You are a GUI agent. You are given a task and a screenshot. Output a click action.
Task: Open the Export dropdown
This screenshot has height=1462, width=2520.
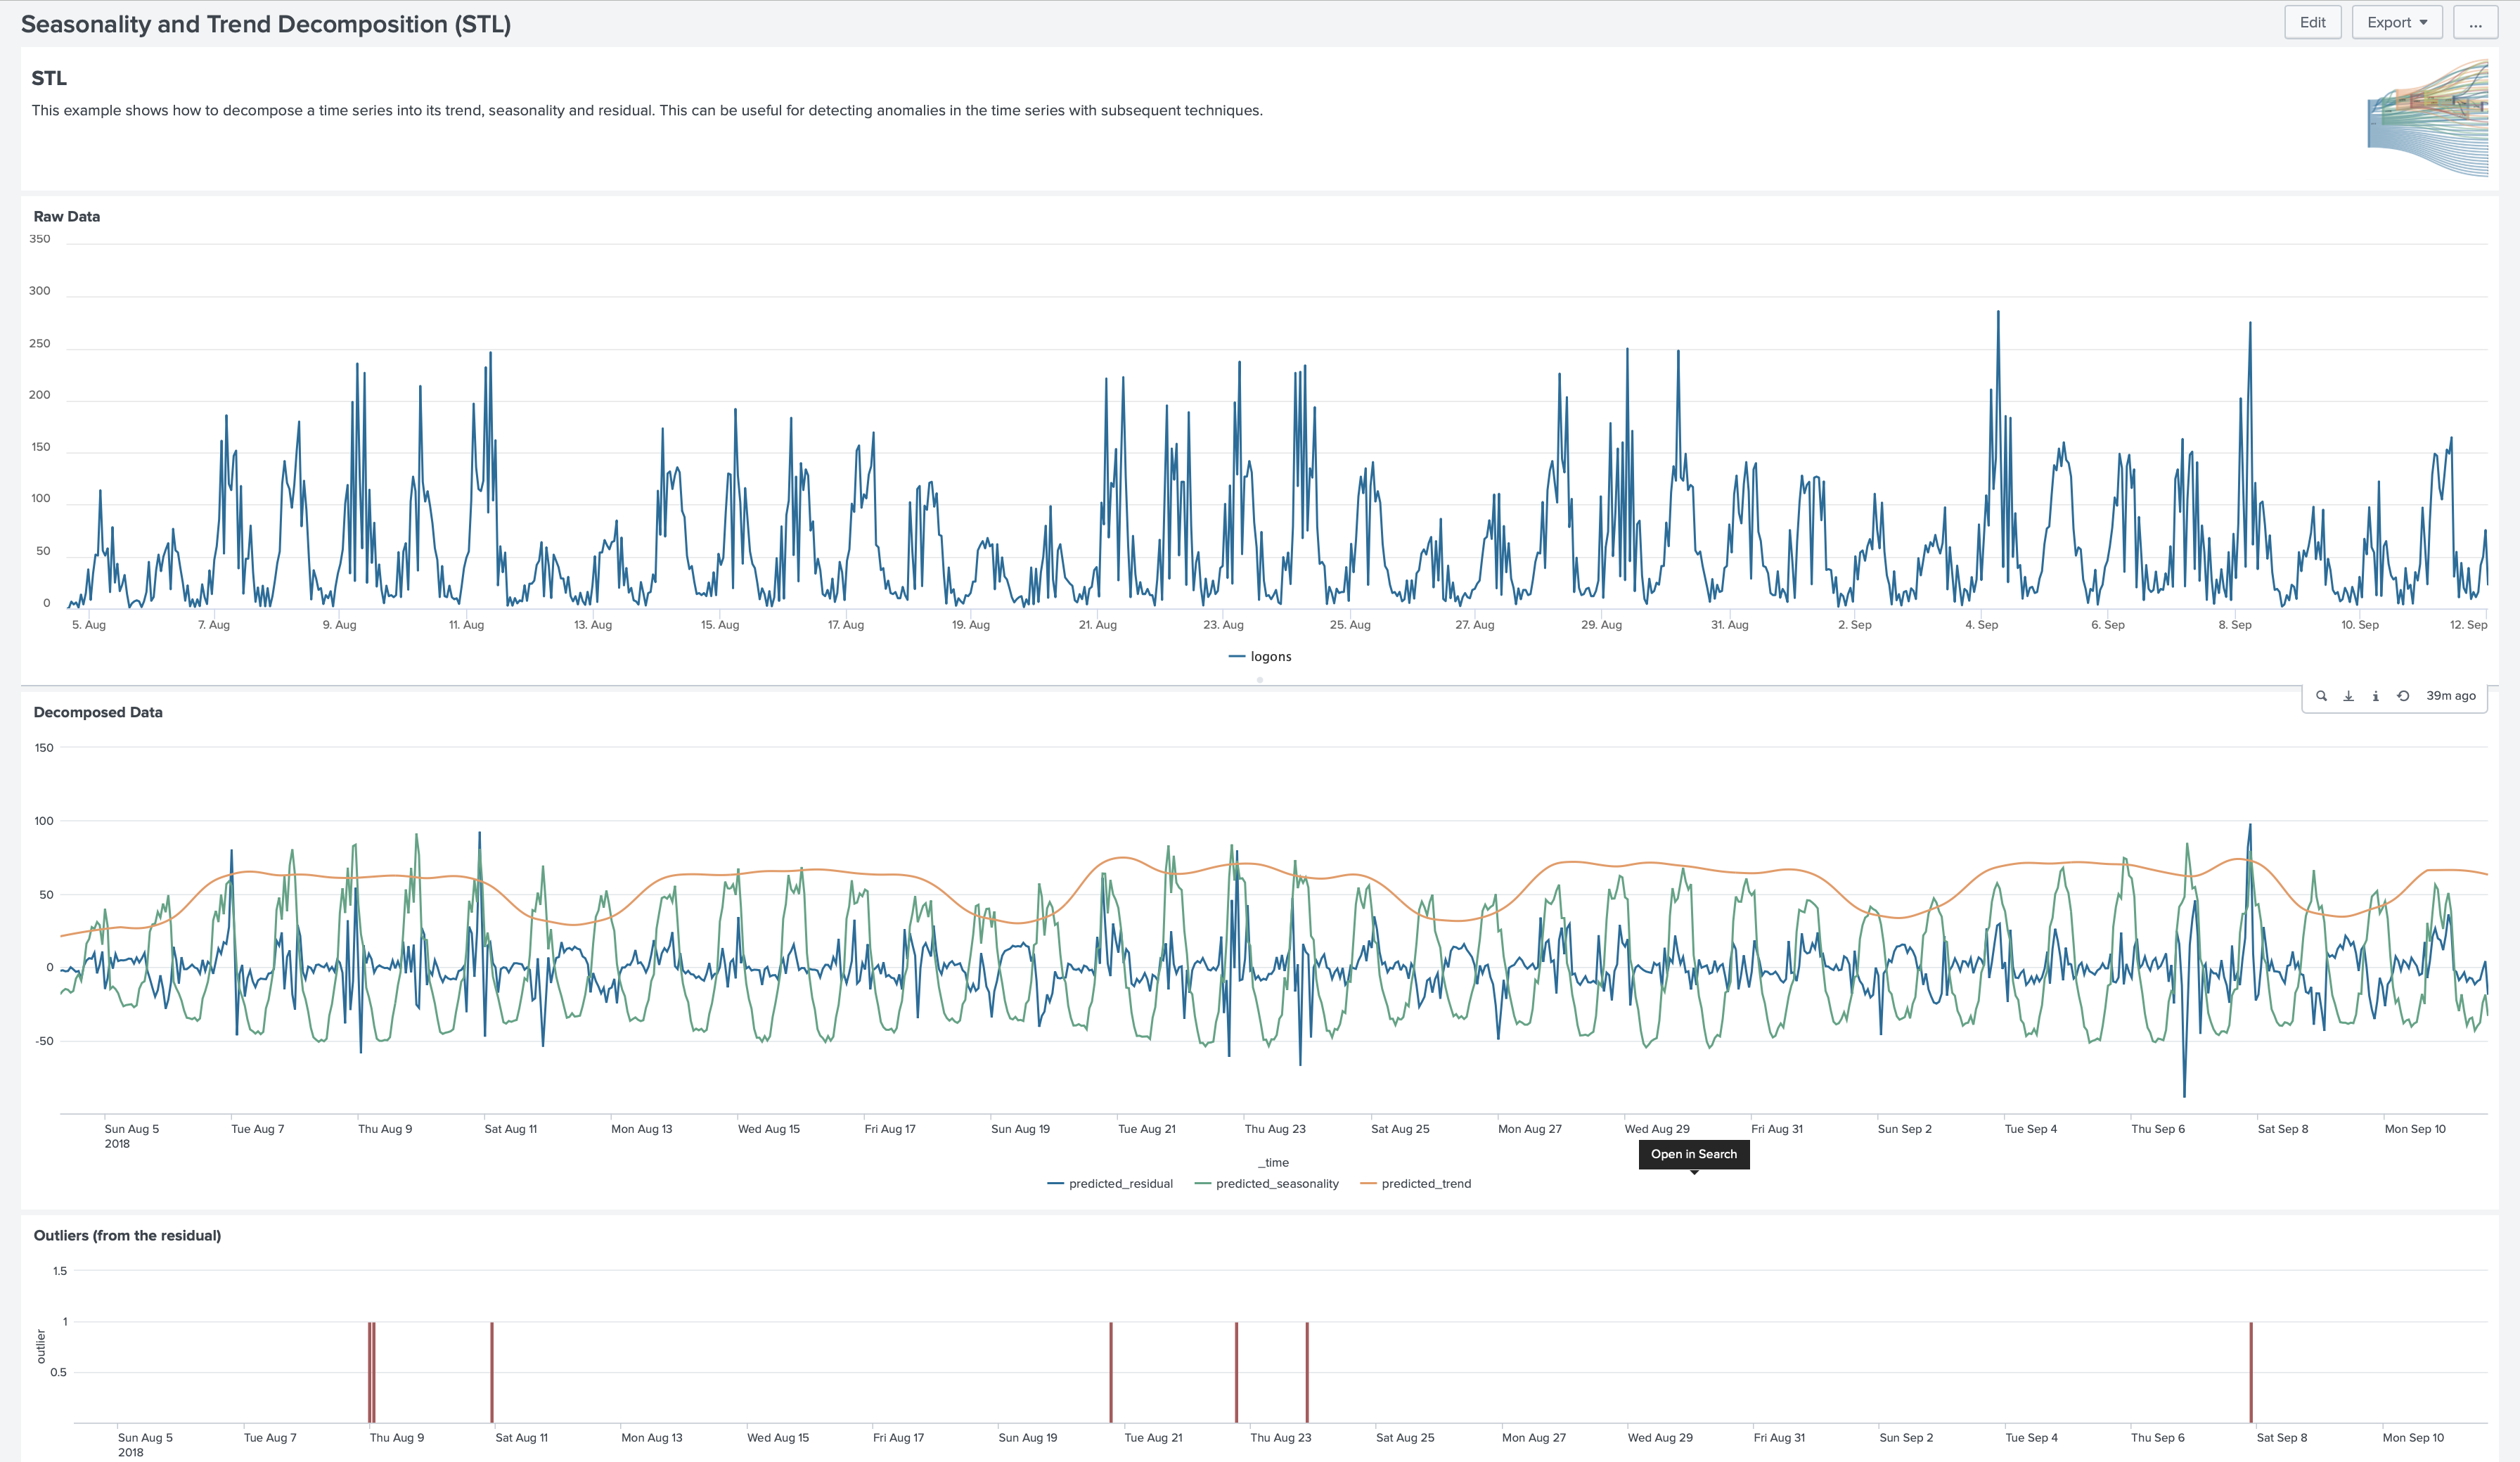(x=2396, y=22)
